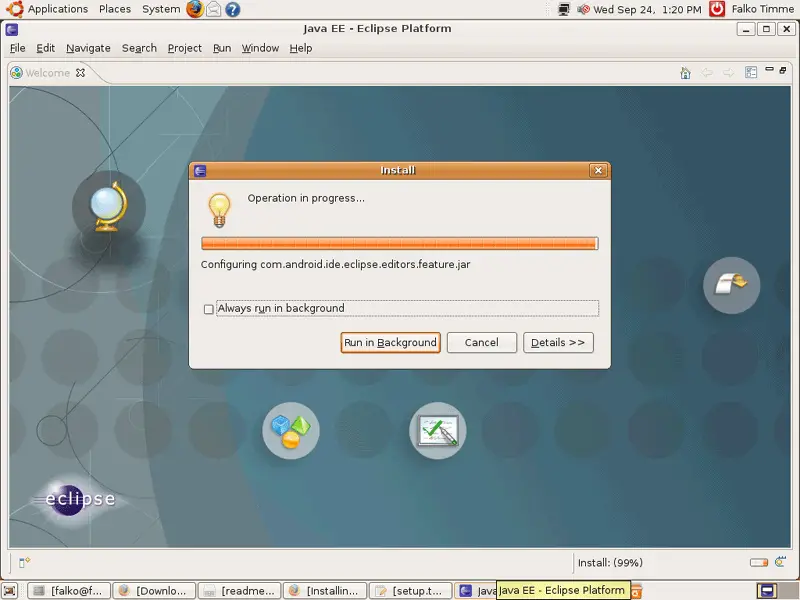Open the Edit menu
The height and width of the screenshot is (600, 800).
coord(45,48)
